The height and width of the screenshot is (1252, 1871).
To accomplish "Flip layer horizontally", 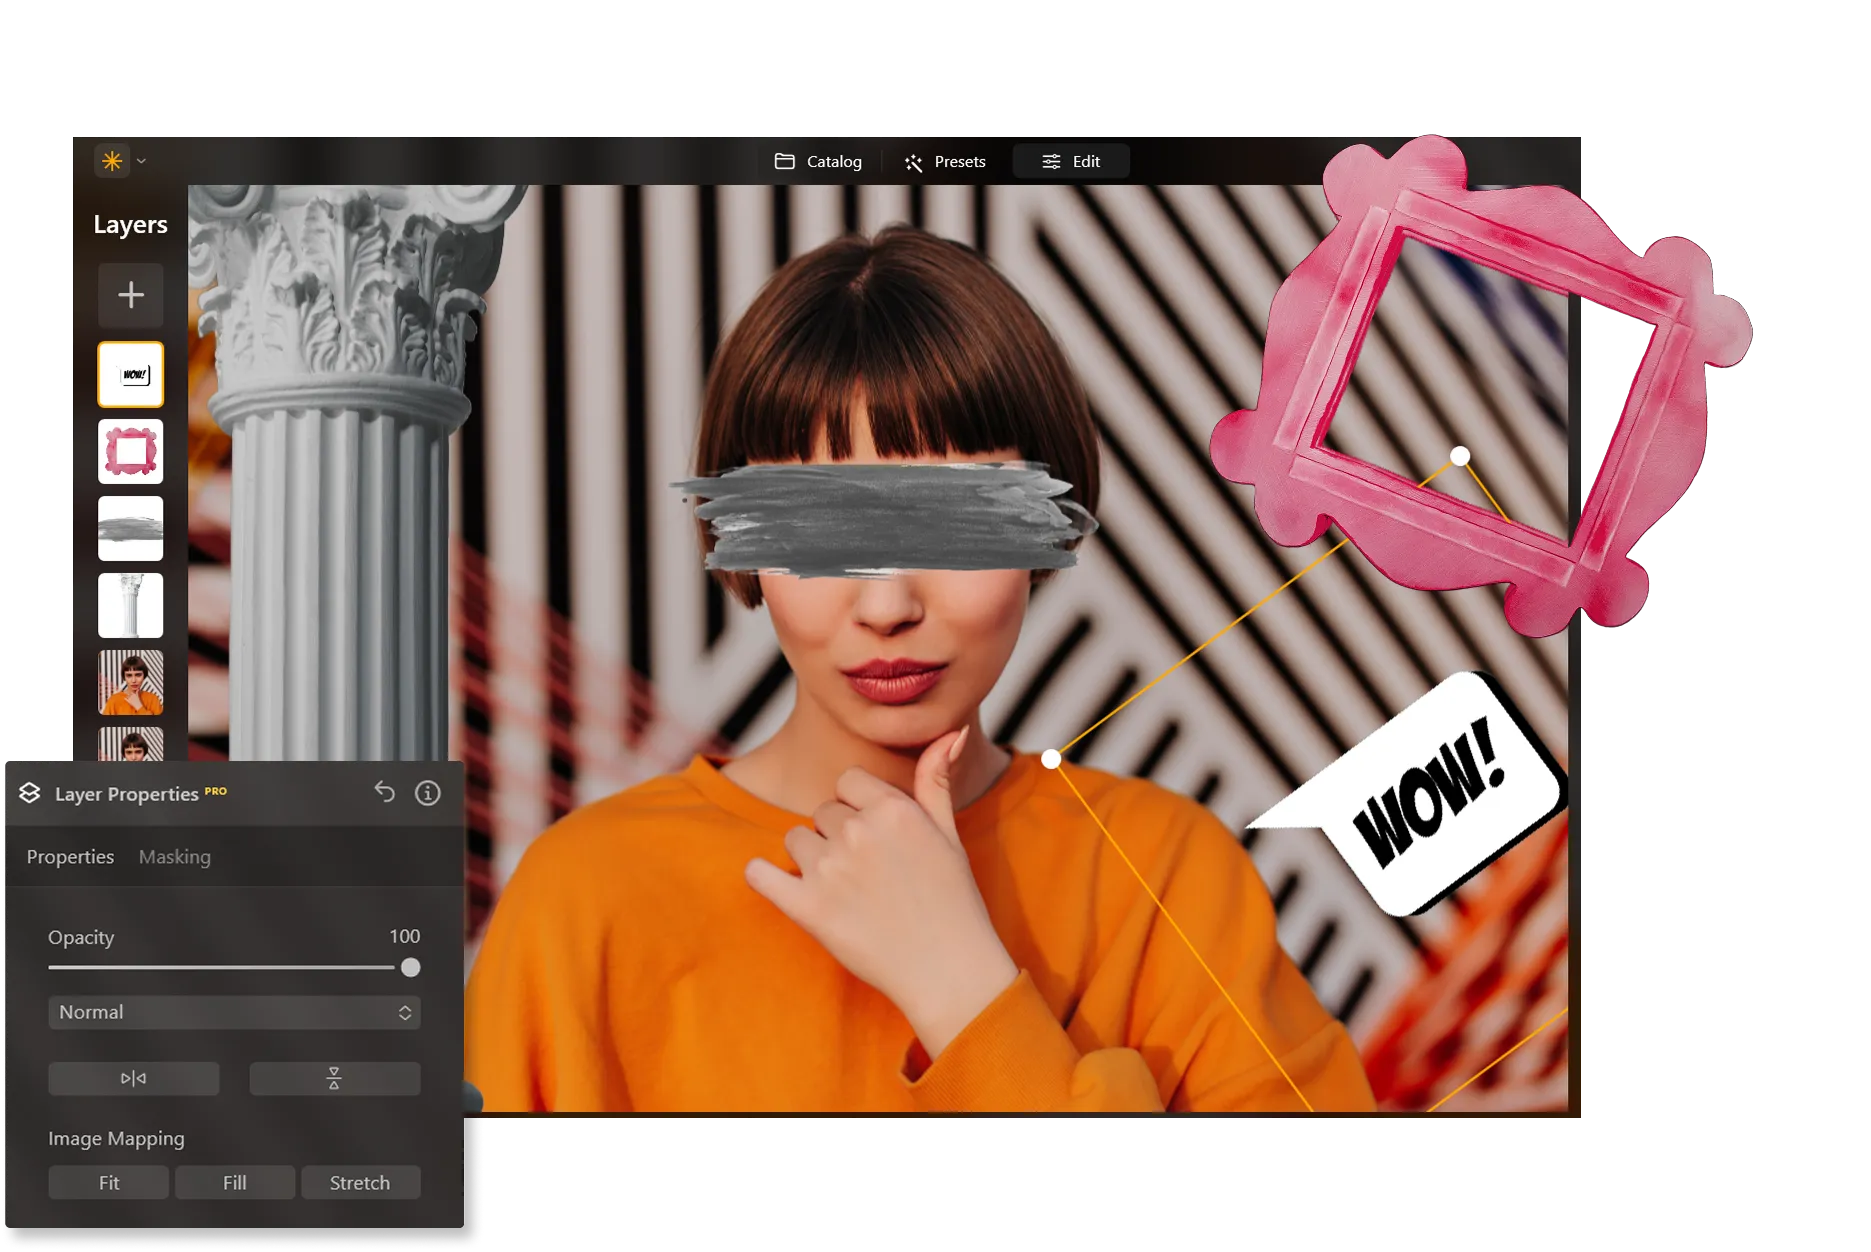I will [x=134, y=1078].
